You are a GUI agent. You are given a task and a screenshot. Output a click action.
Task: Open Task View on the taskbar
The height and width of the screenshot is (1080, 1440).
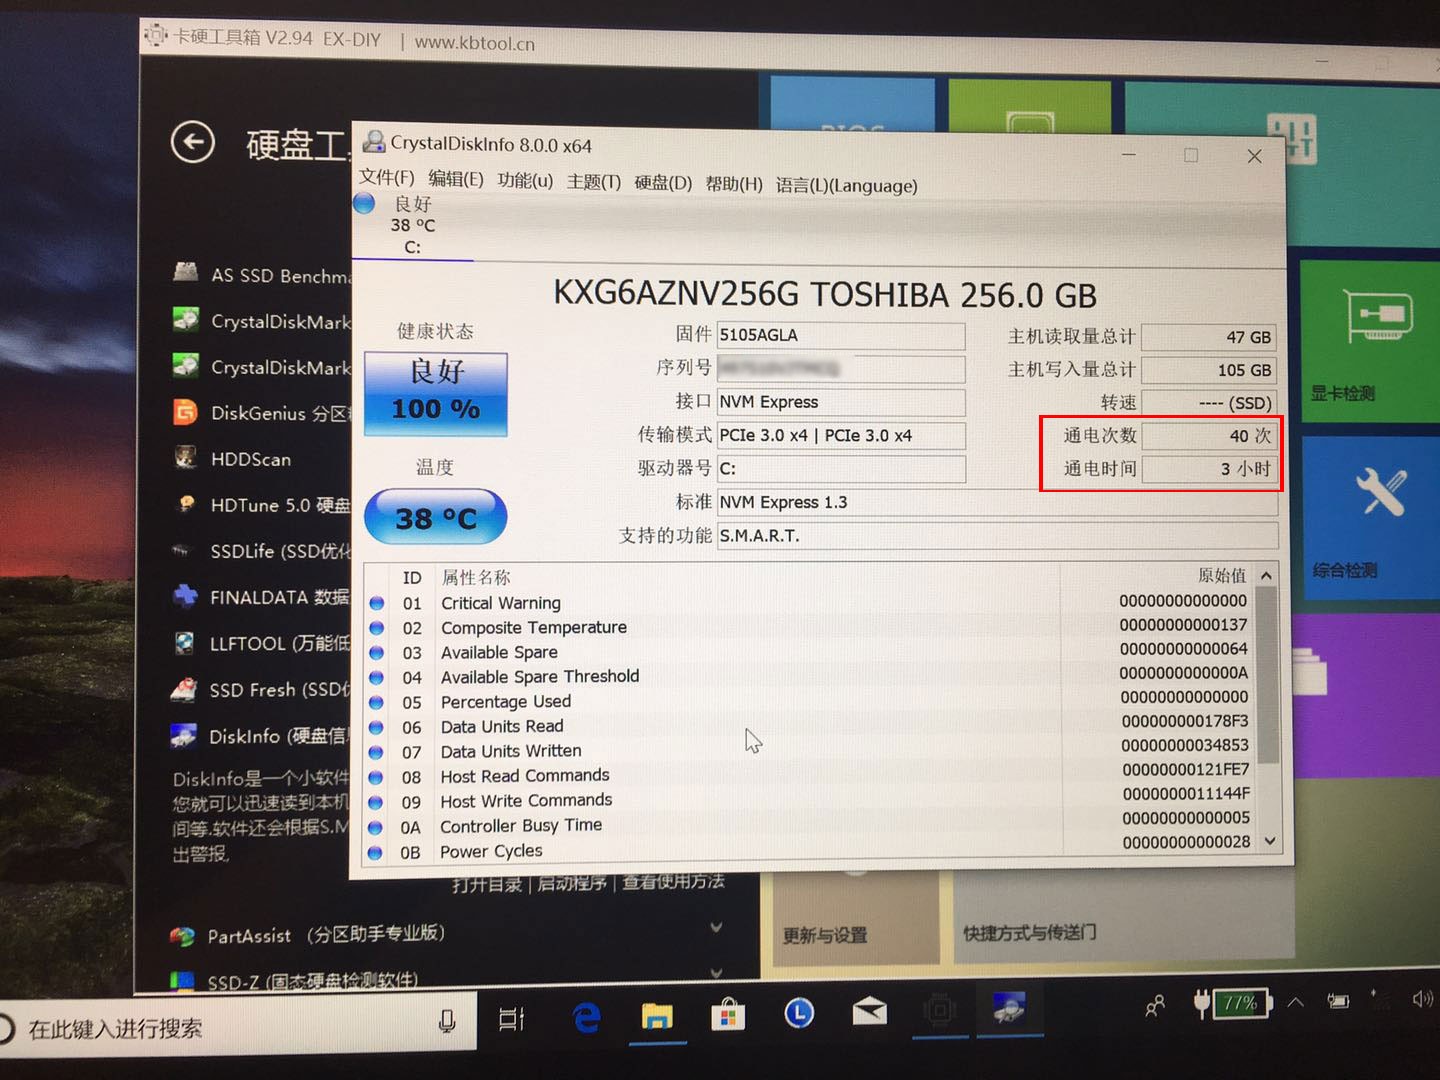(511, 1019)
